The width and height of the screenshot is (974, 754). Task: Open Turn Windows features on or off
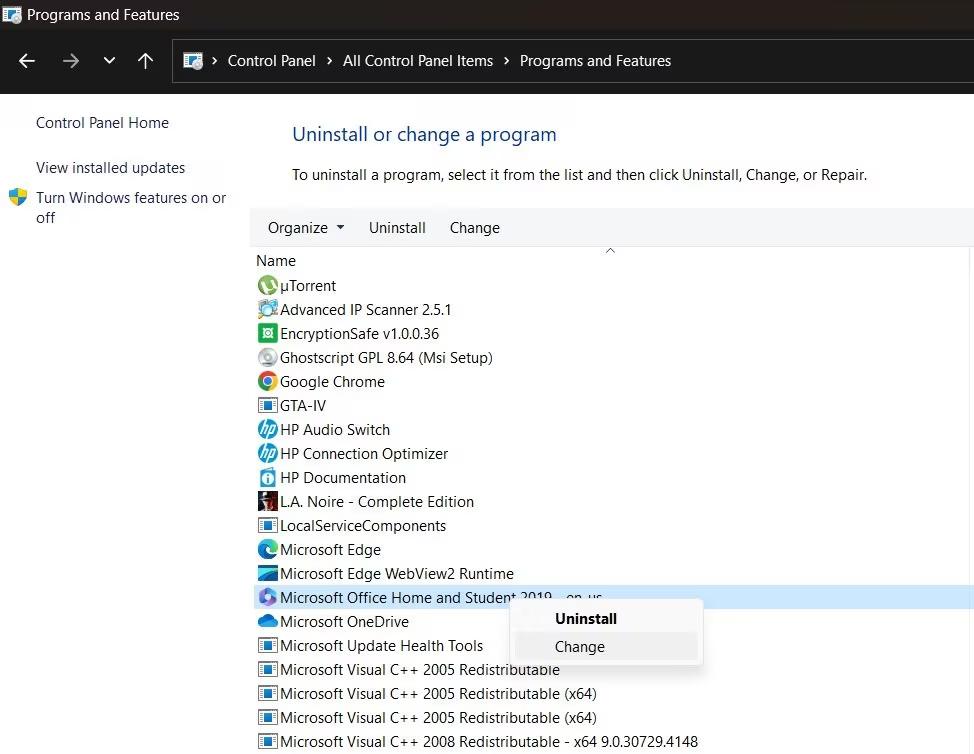pyautogui.click(x=130, y=207)
